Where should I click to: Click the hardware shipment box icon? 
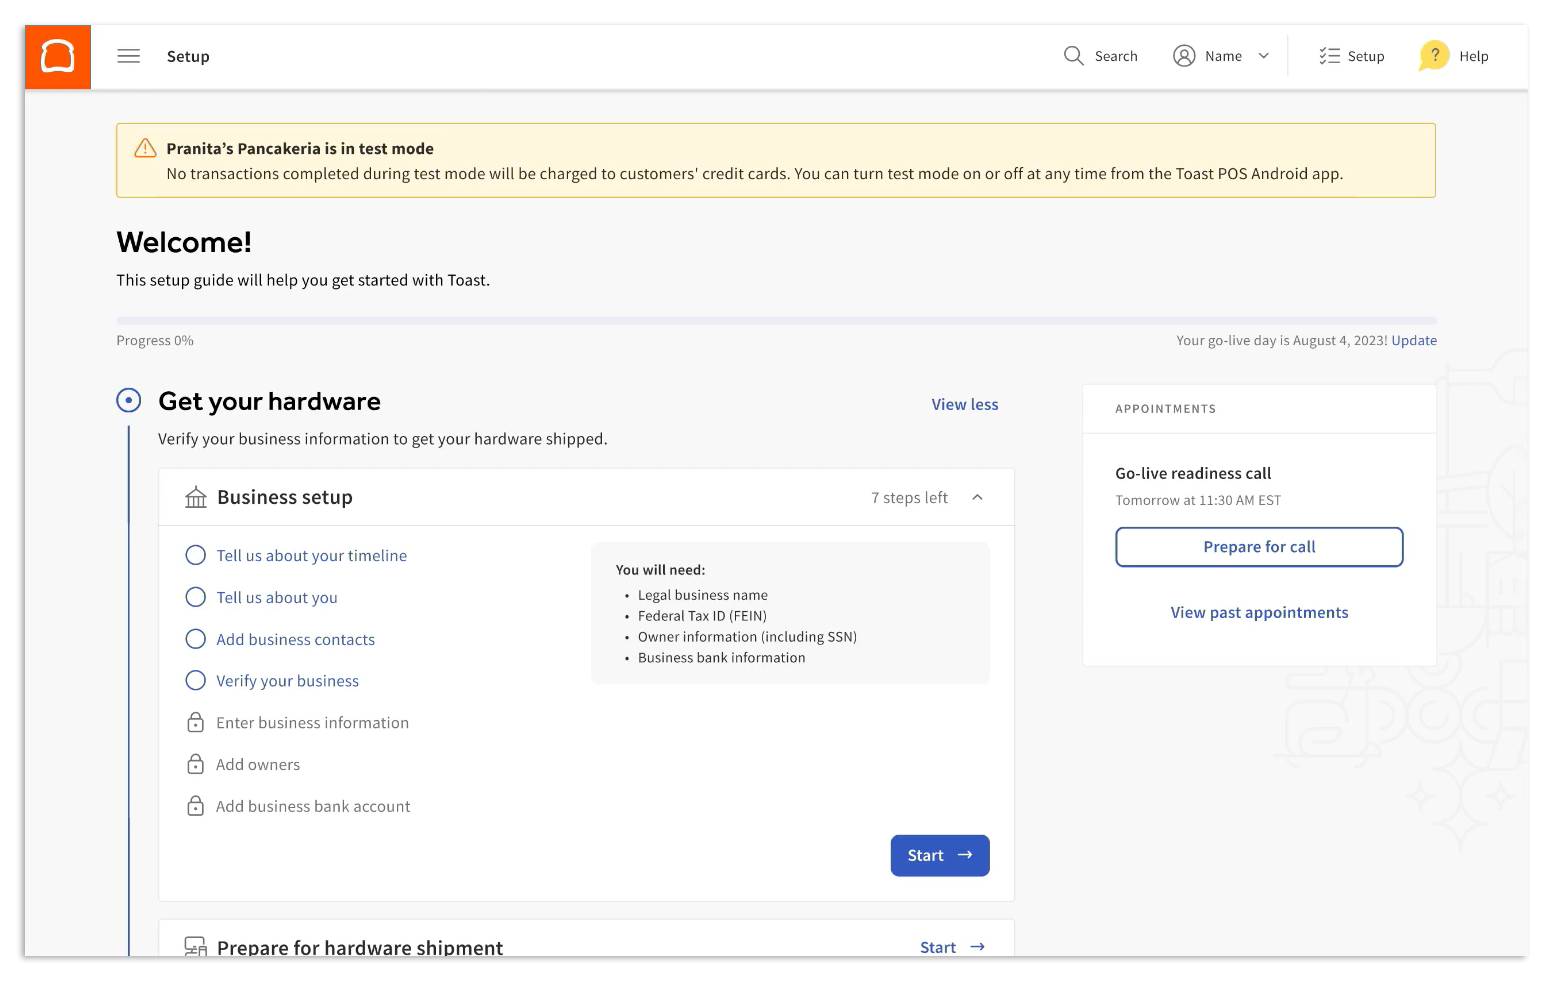tap(196, 944)
